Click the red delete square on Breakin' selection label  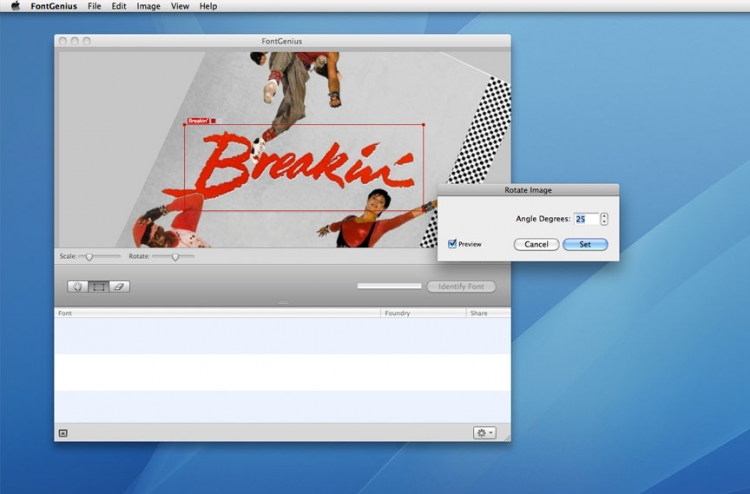click(213, 121)
